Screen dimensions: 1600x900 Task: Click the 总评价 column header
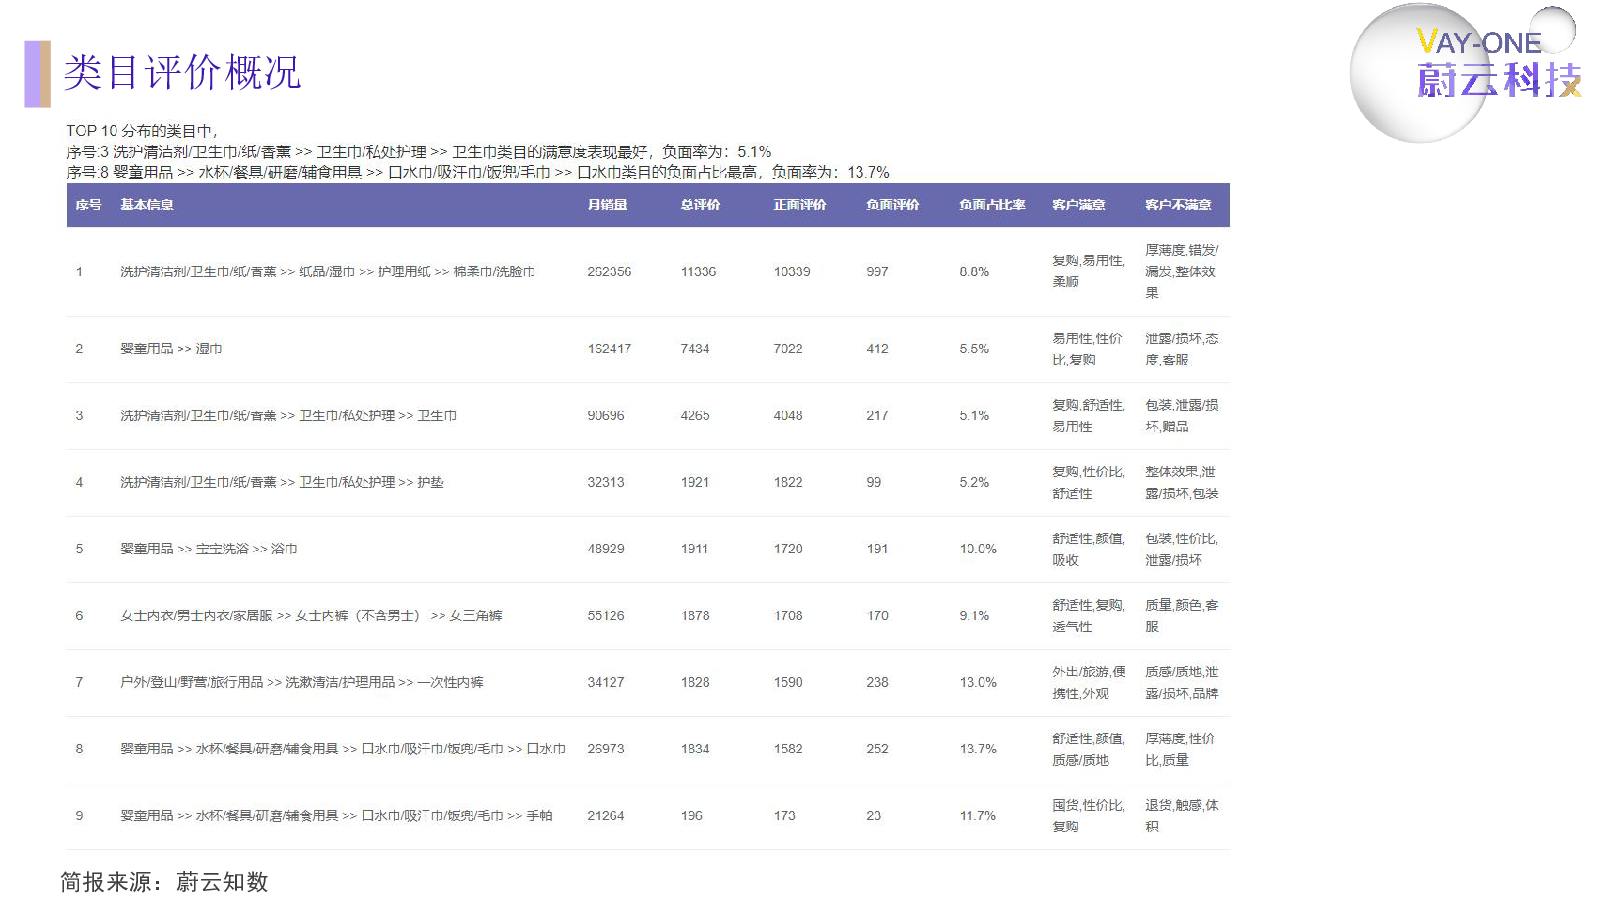click(700, 205)
